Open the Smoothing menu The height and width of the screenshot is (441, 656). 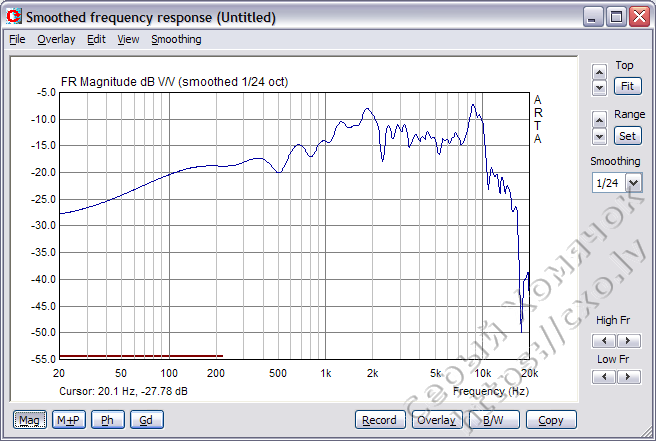(x=176, y=39)
